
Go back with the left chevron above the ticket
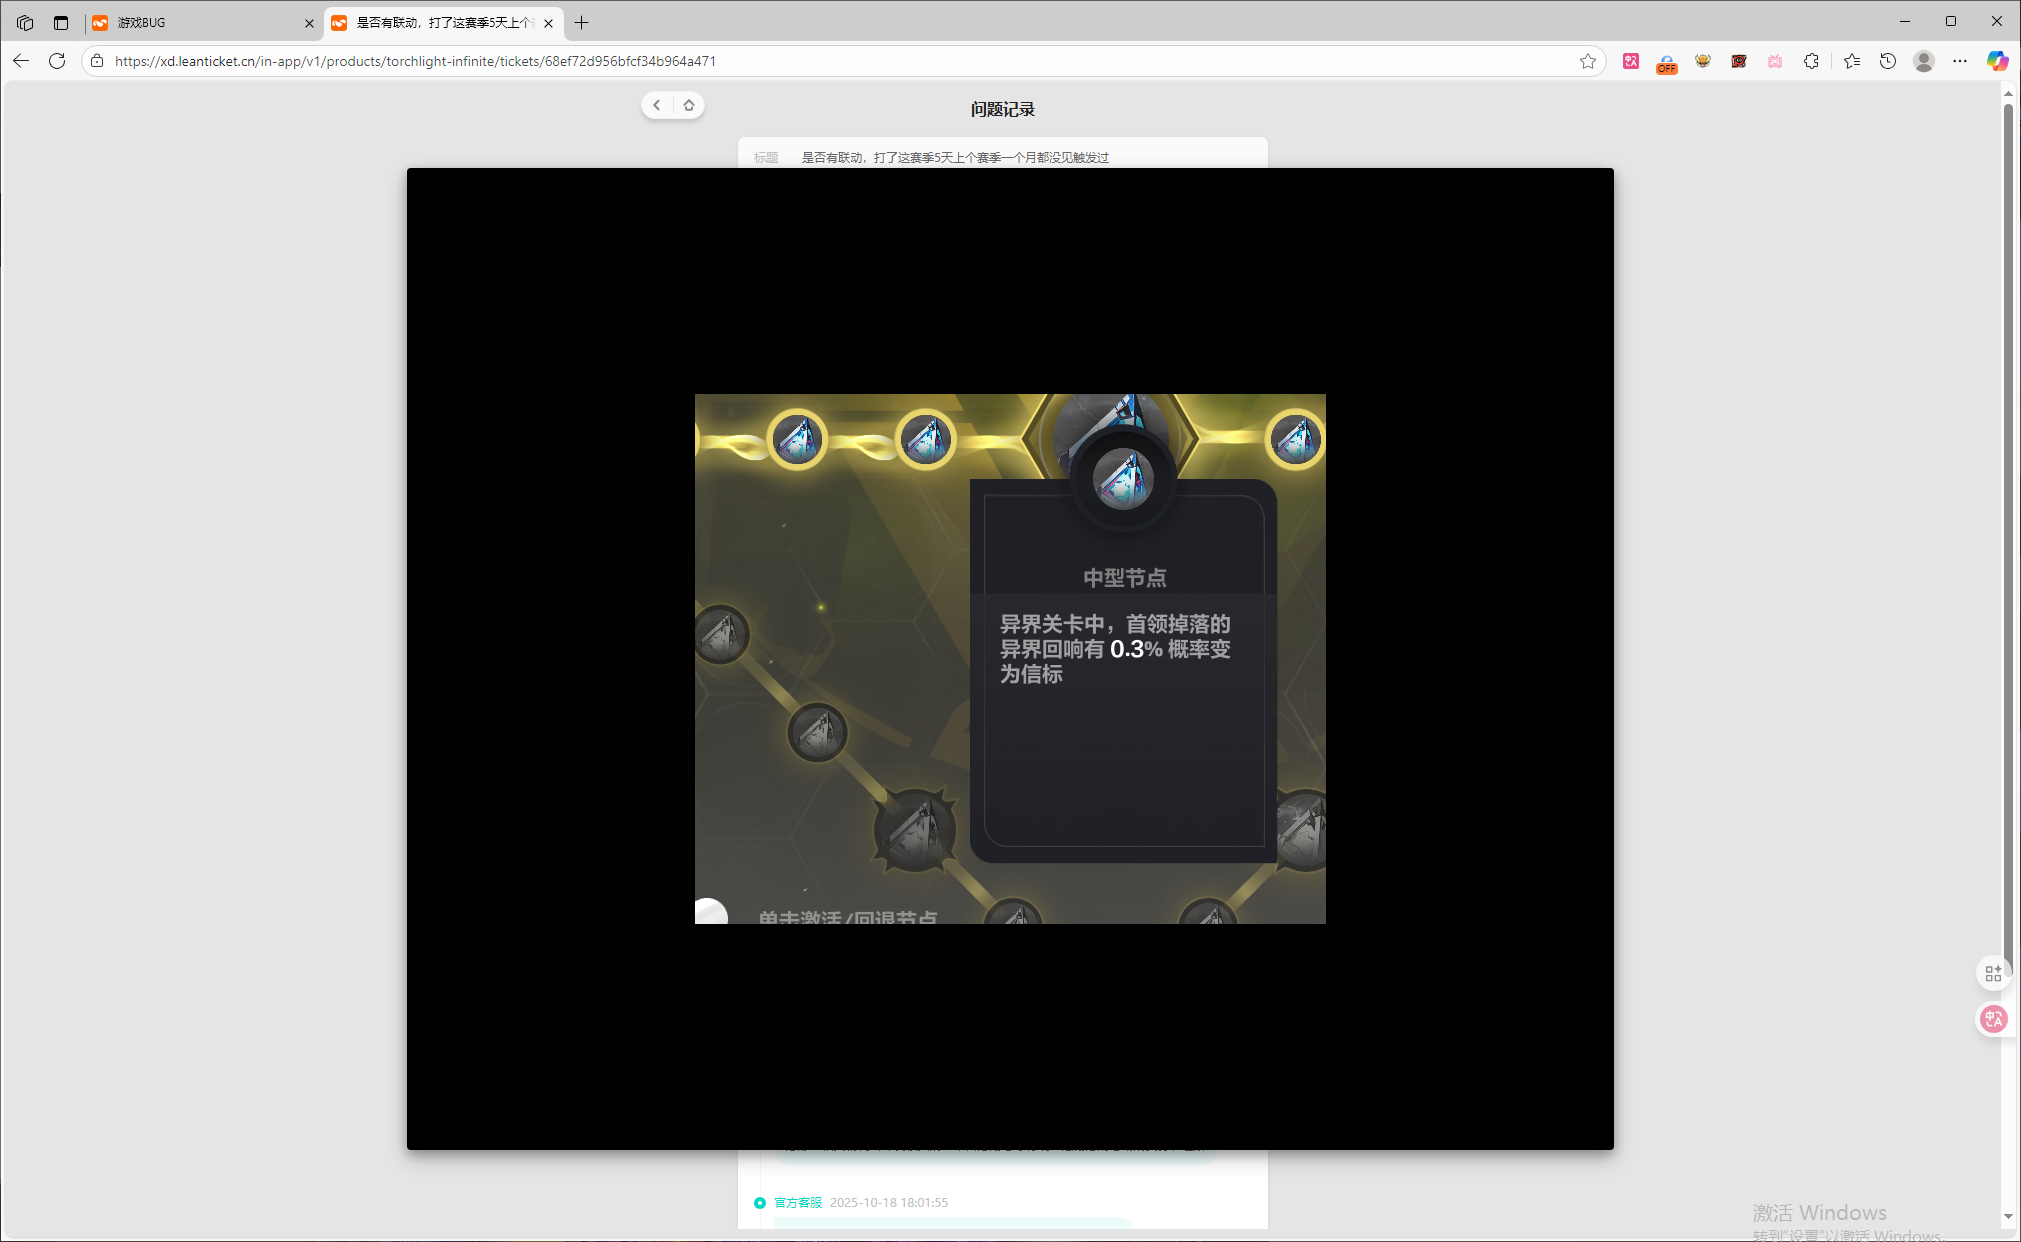pyautogui.click(x=657, y=105)
